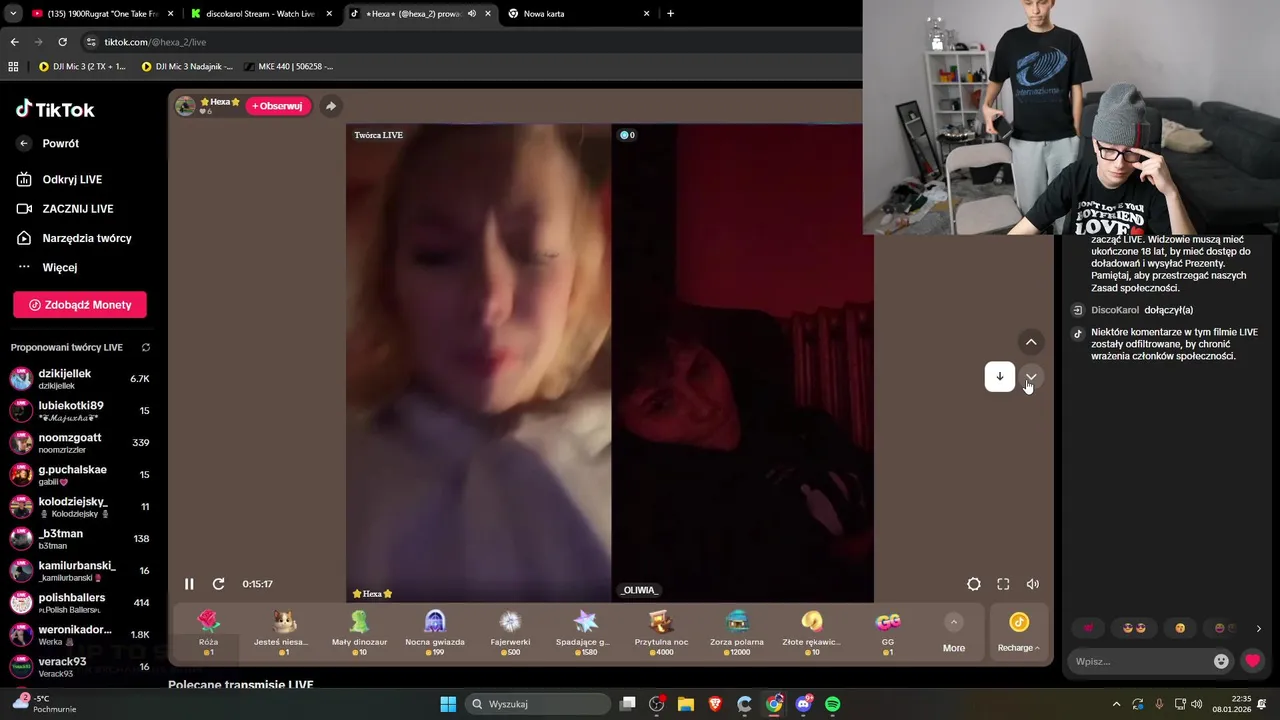Reload the current page

[x=62, y=42]
